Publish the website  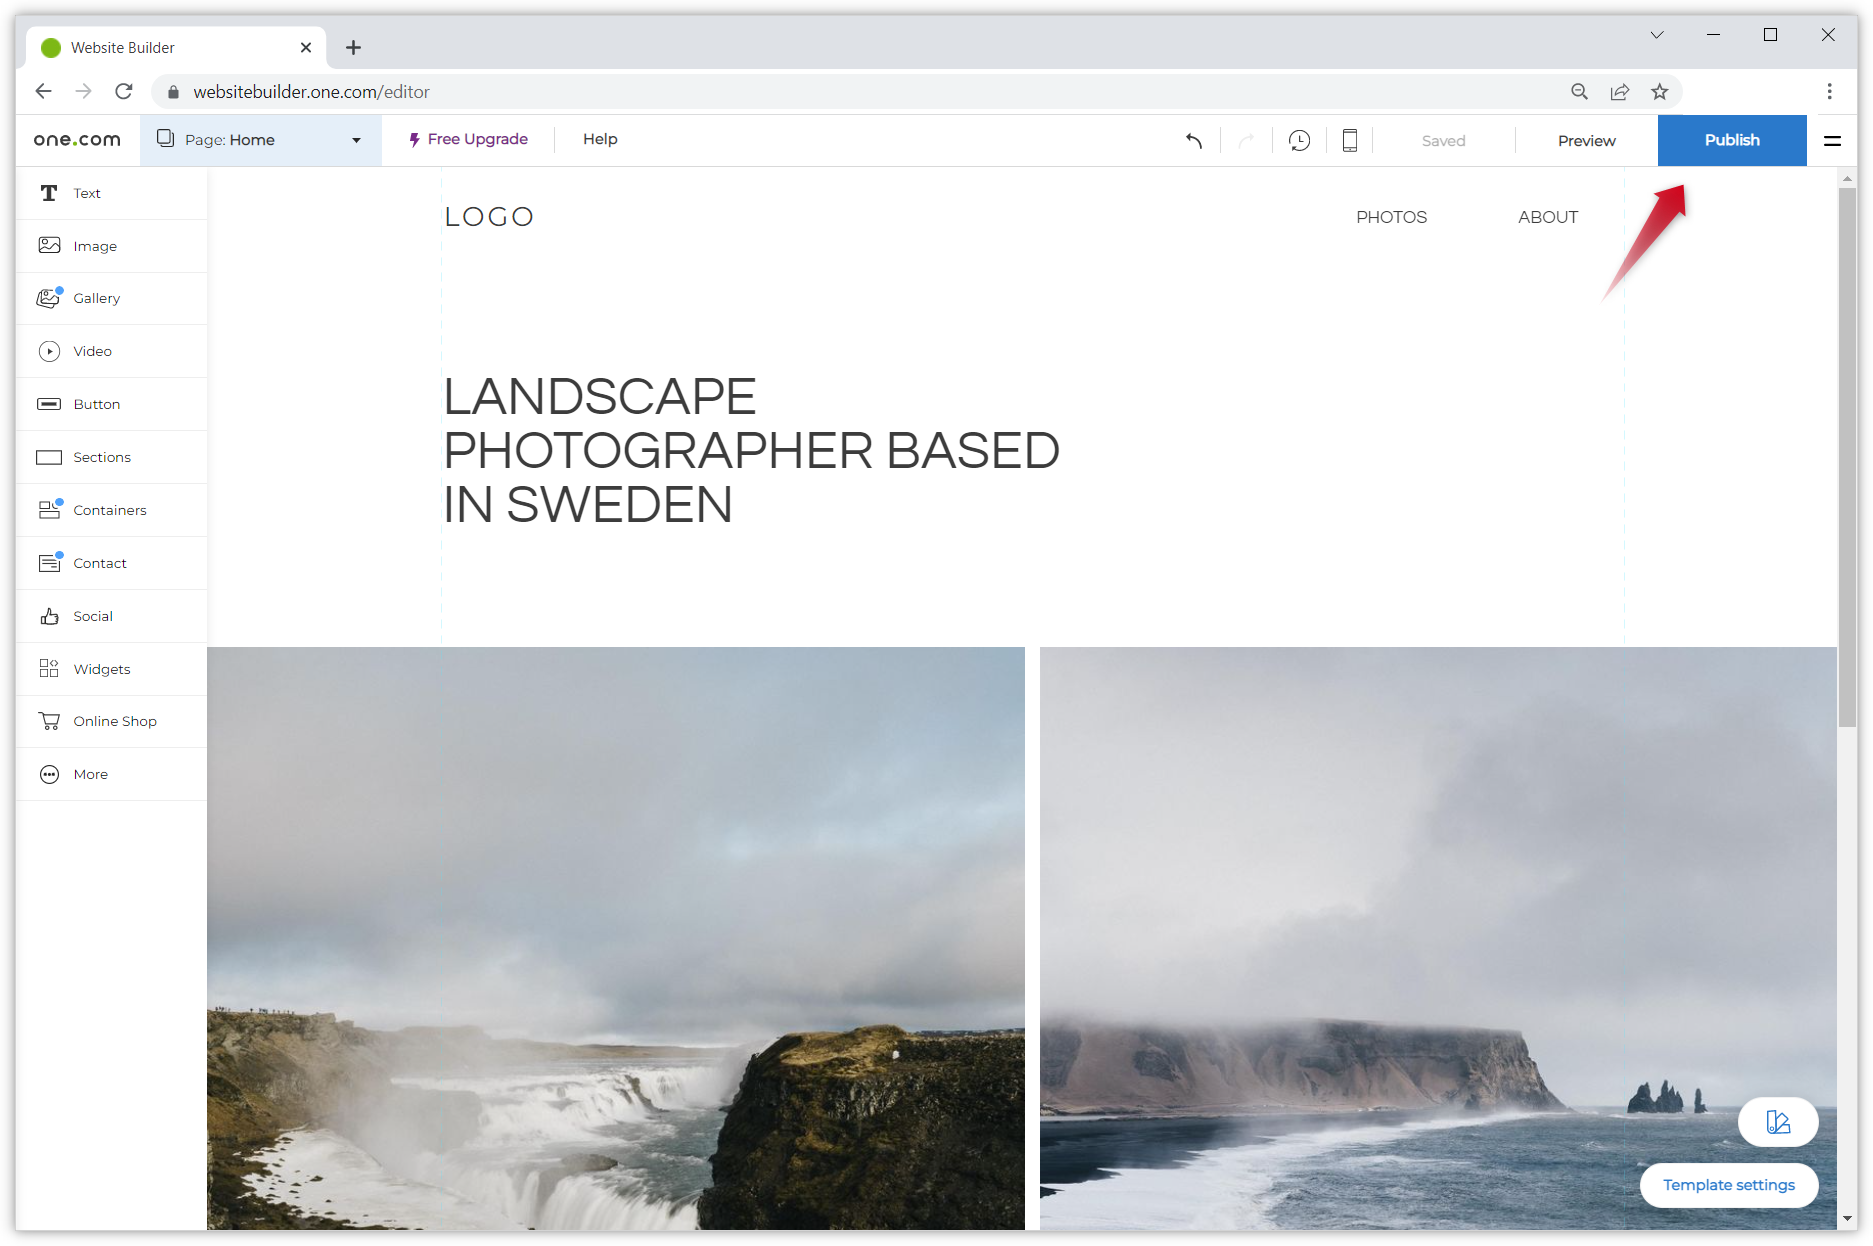(x=1732, y=140)
